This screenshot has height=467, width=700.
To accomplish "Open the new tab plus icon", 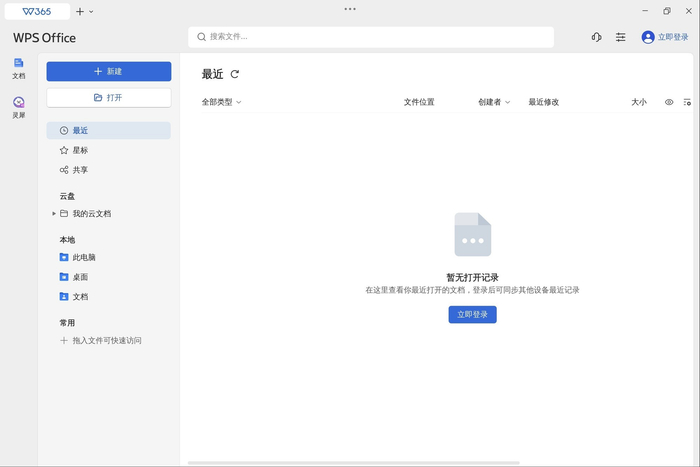I will 80,11.
